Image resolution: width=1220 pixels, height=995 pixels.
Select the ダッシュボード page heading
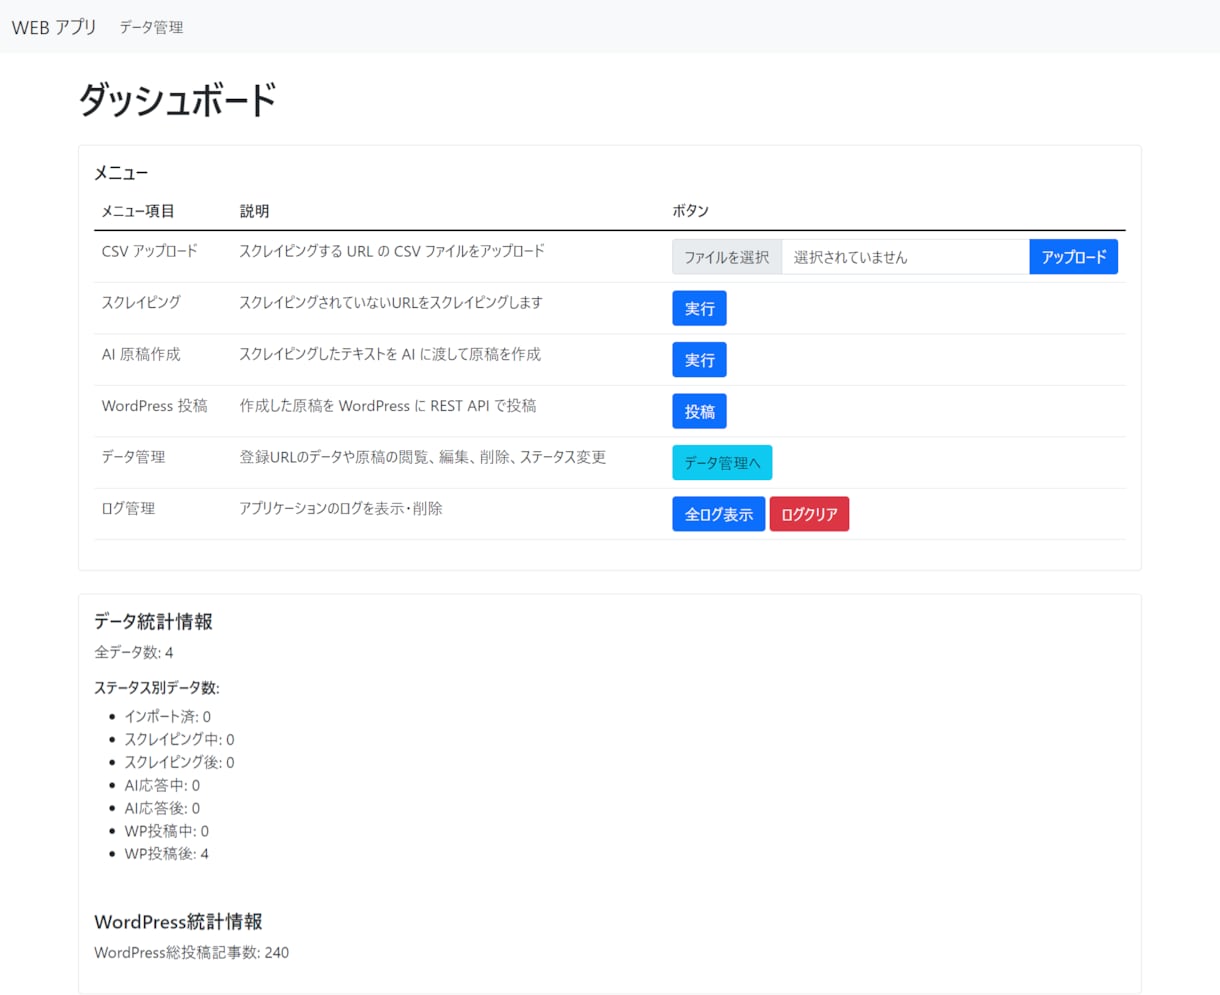click(x=177, y=100)
